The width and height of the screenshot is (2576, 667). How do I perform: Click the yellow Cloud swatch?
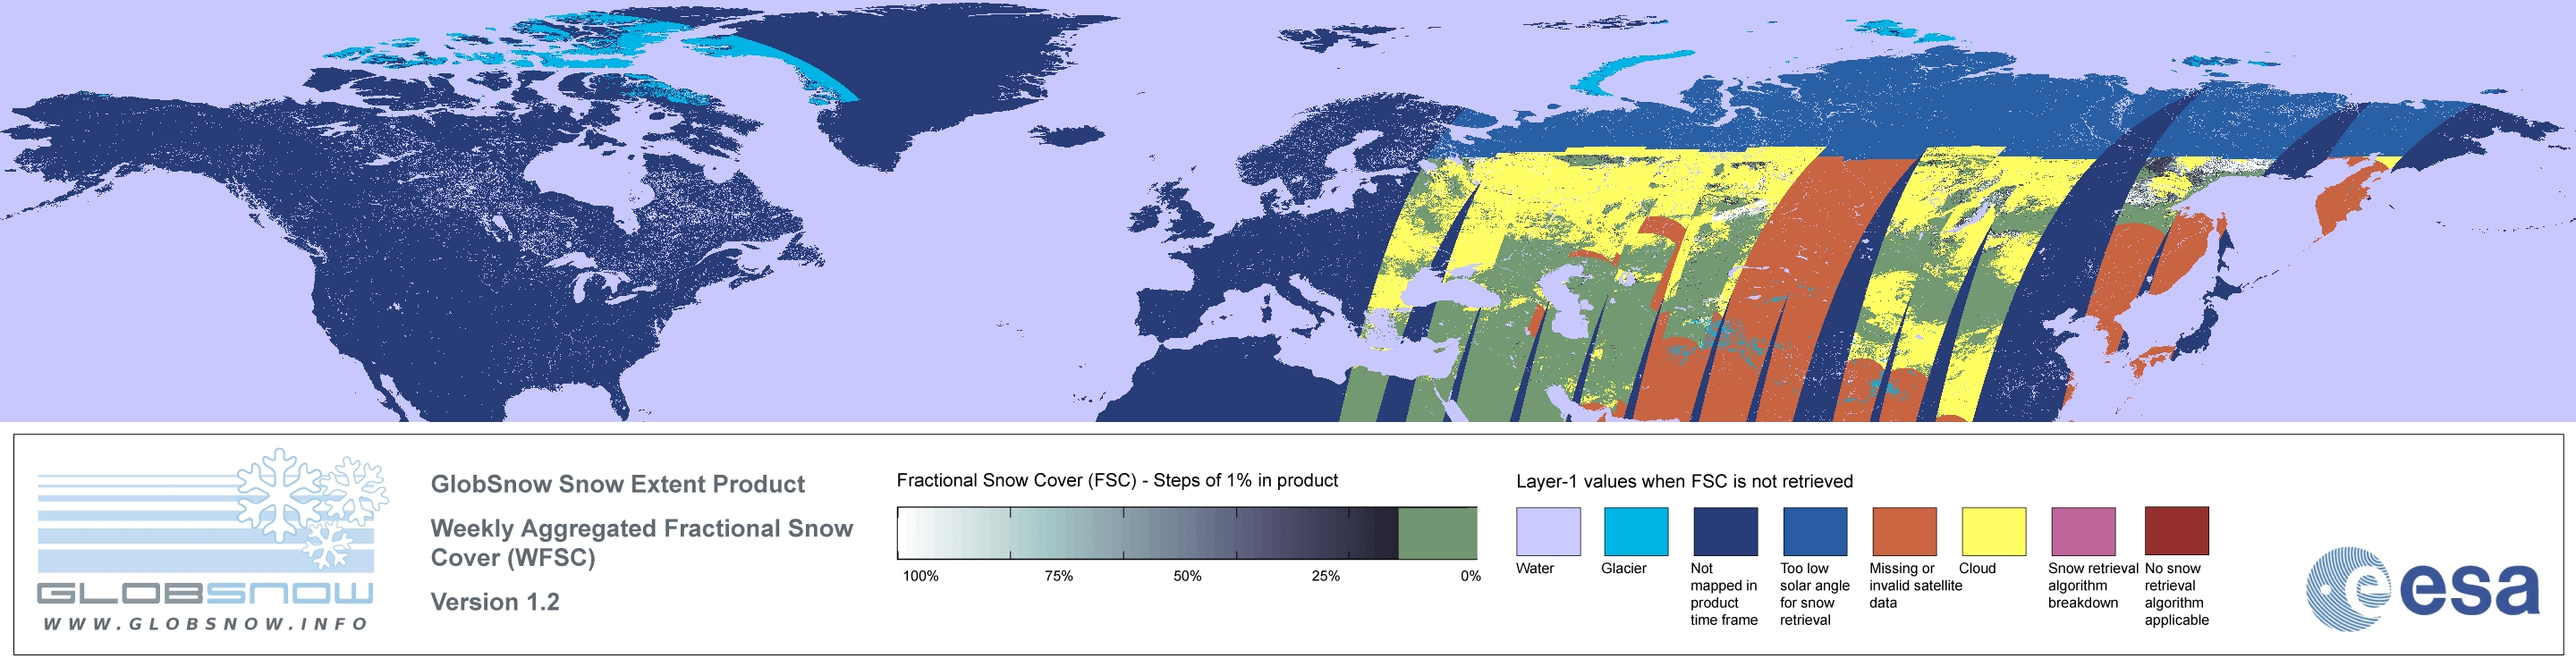pos(1994,531)
